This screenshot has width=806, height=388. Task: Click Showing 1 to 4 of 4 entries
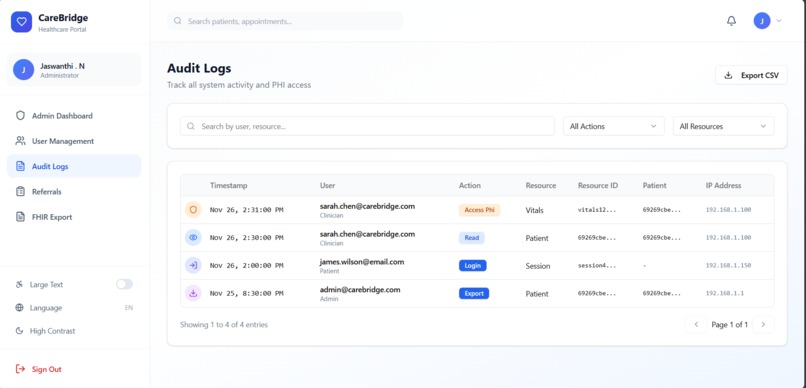(224, 324)
